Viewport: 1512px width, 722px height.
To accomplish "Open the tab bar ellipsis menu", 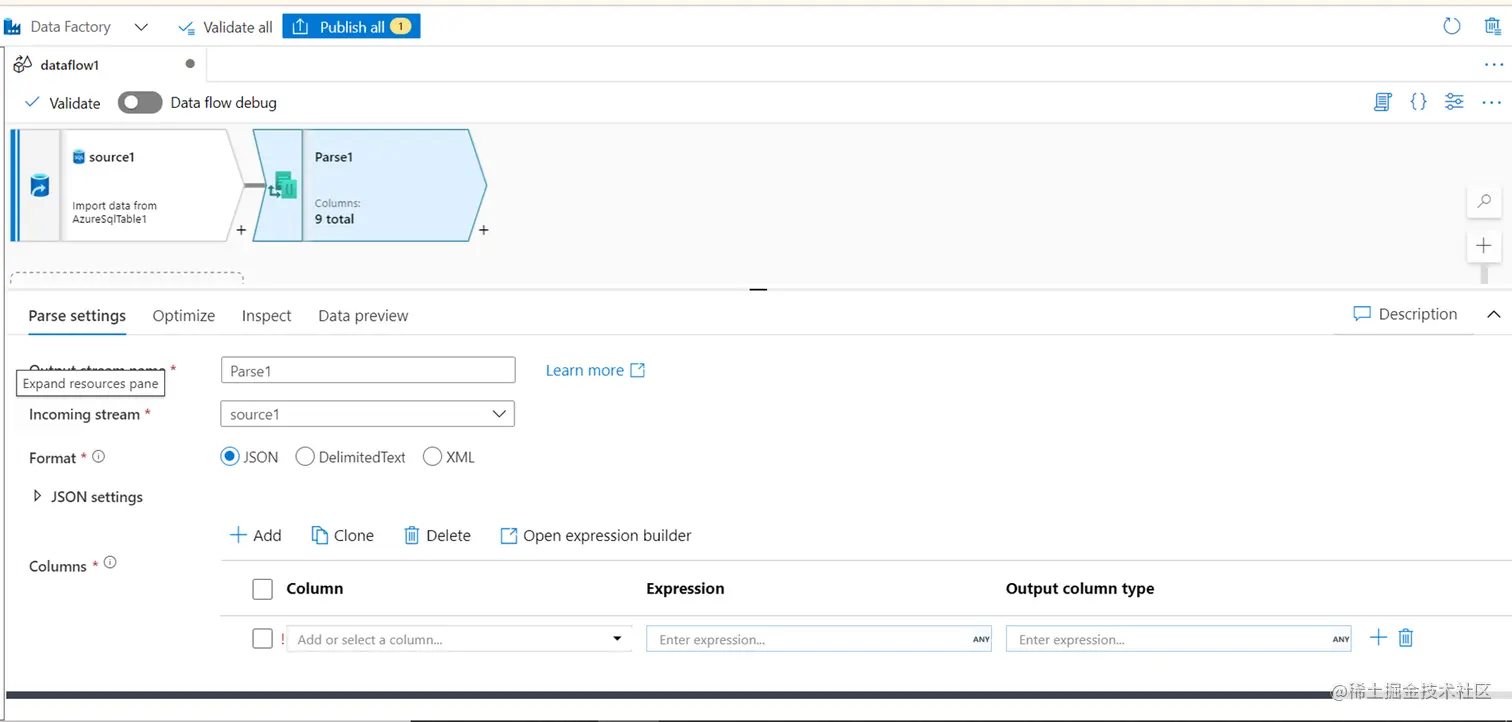I will tap(1493, 65).
